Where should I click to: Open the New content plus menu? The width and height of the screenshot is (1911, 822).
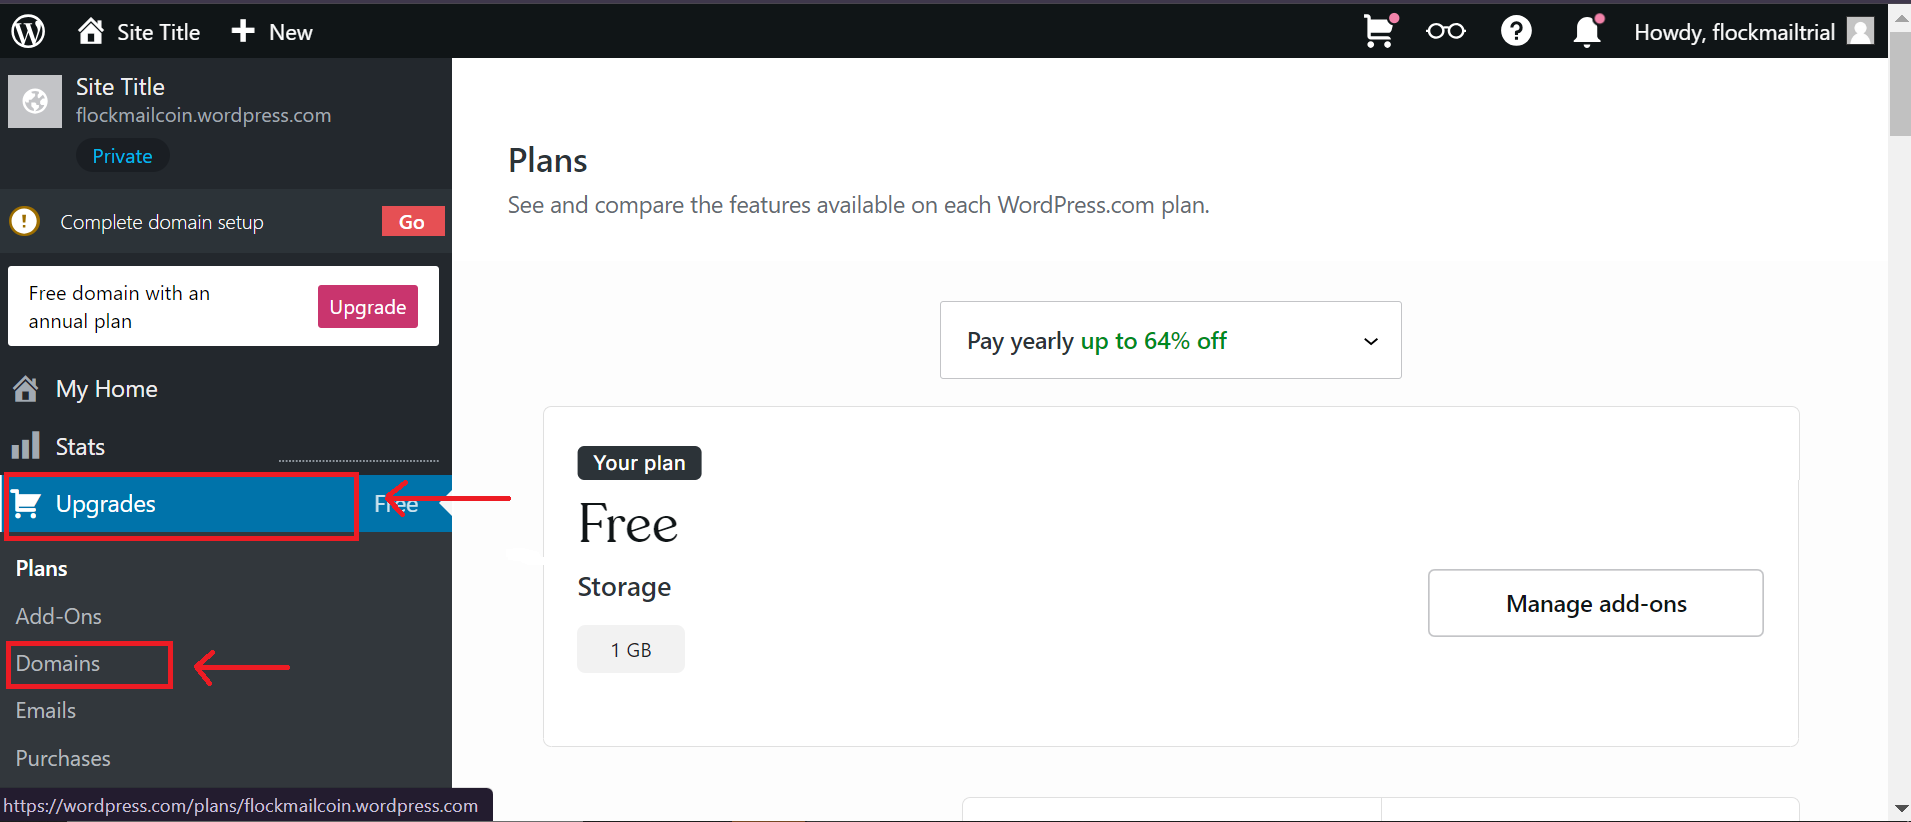pos(272,32)
